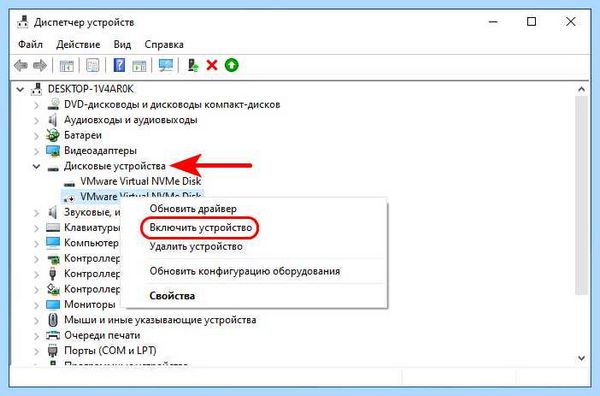This screenshot has width=600, height=396.
Task: Choose Включить устройство from context menu
Action: (201, 228)
